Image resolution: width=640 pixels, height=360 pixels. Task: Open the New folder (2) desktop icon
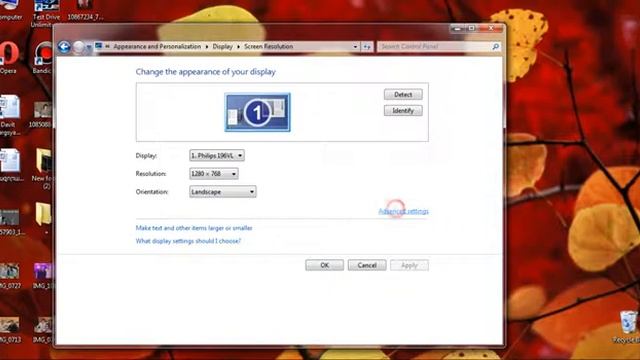coord(43,168)
